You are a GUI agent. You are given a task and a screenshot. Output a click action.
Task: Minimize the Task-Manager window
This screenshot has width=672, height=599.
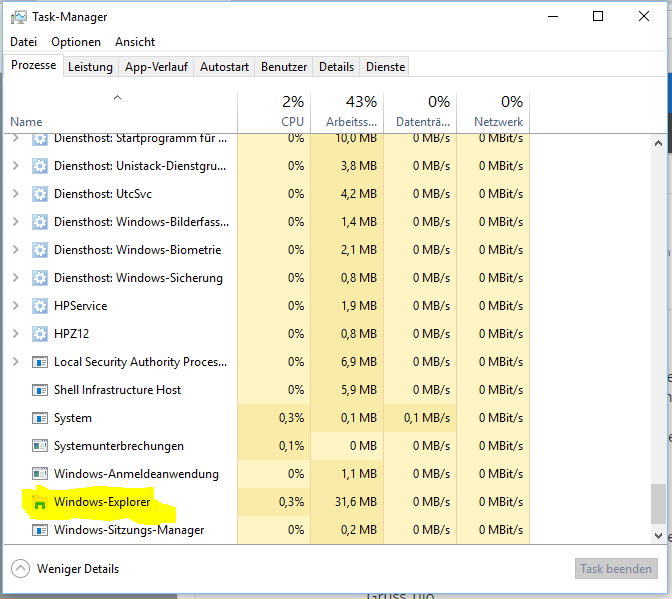pos(553,17)
